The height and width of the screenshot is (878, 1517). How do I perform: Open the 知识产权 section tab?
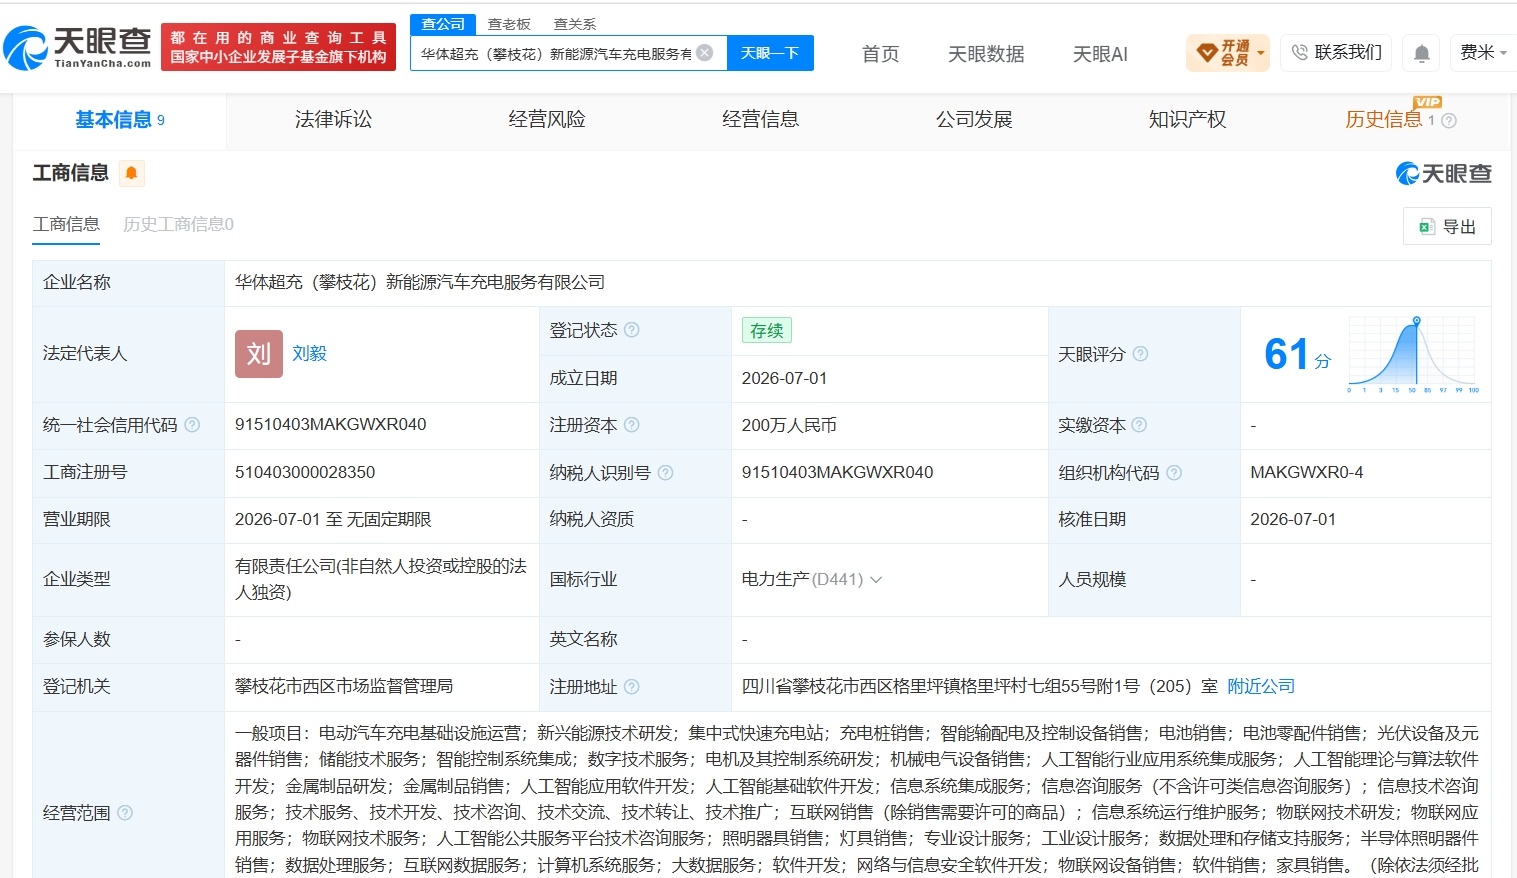pyautogui.click(x=1188, y=120)
